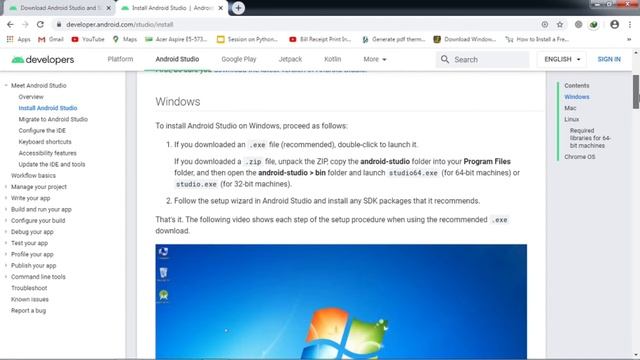Screen dimensions: 640x360
Task: Open Update the IDE and tools link
Action: click(52, 164)
